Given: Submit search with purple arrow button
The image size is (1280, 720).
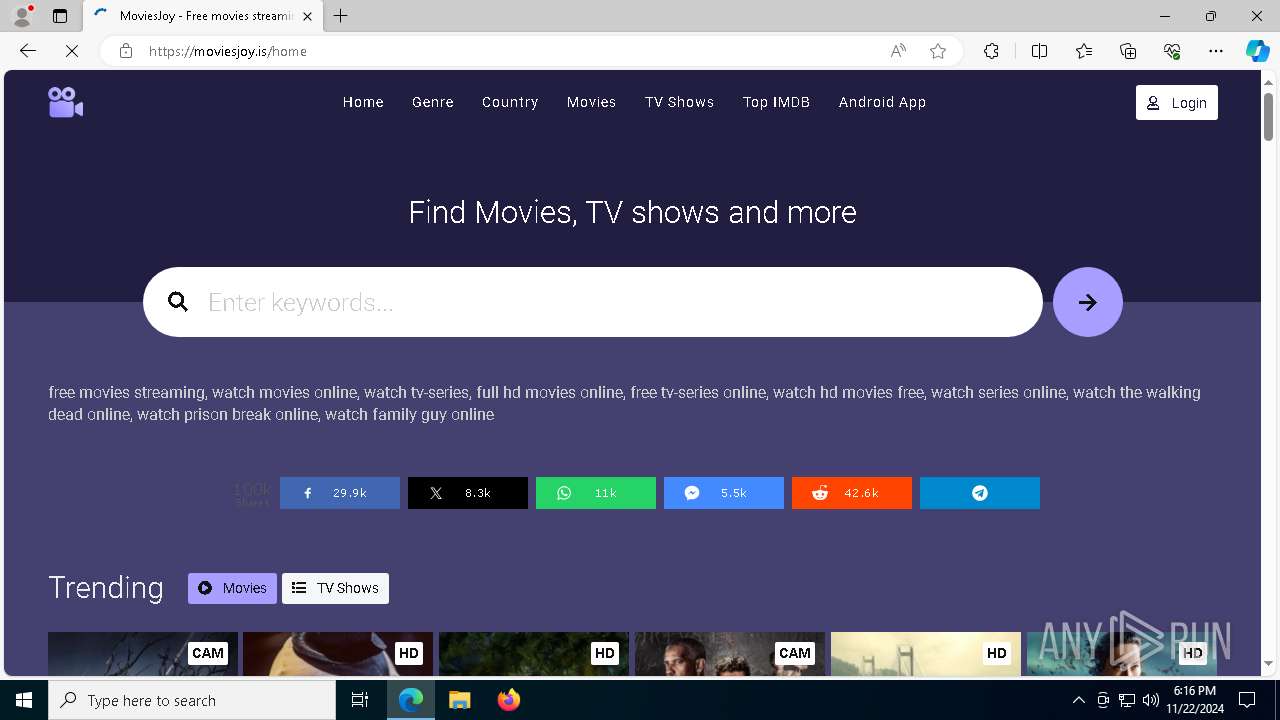Looking at the screenshot, I should (1087, 302).
